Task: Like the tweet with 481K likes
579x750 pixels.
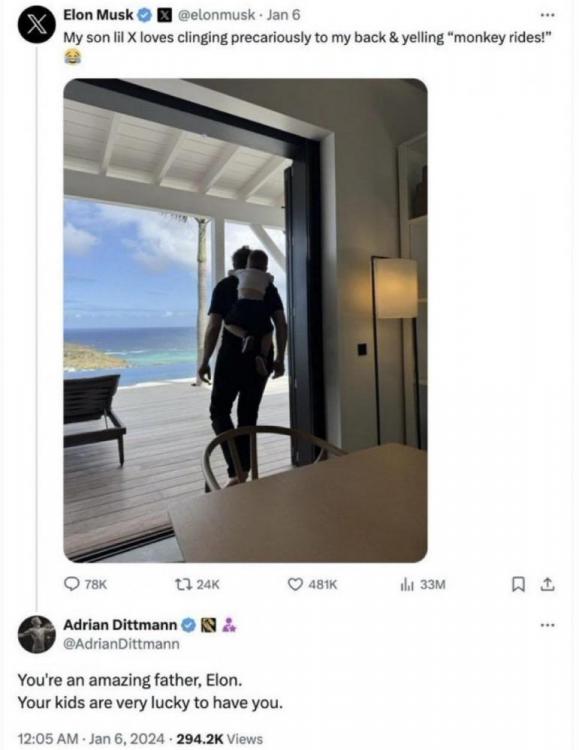Action: point(295,584)
